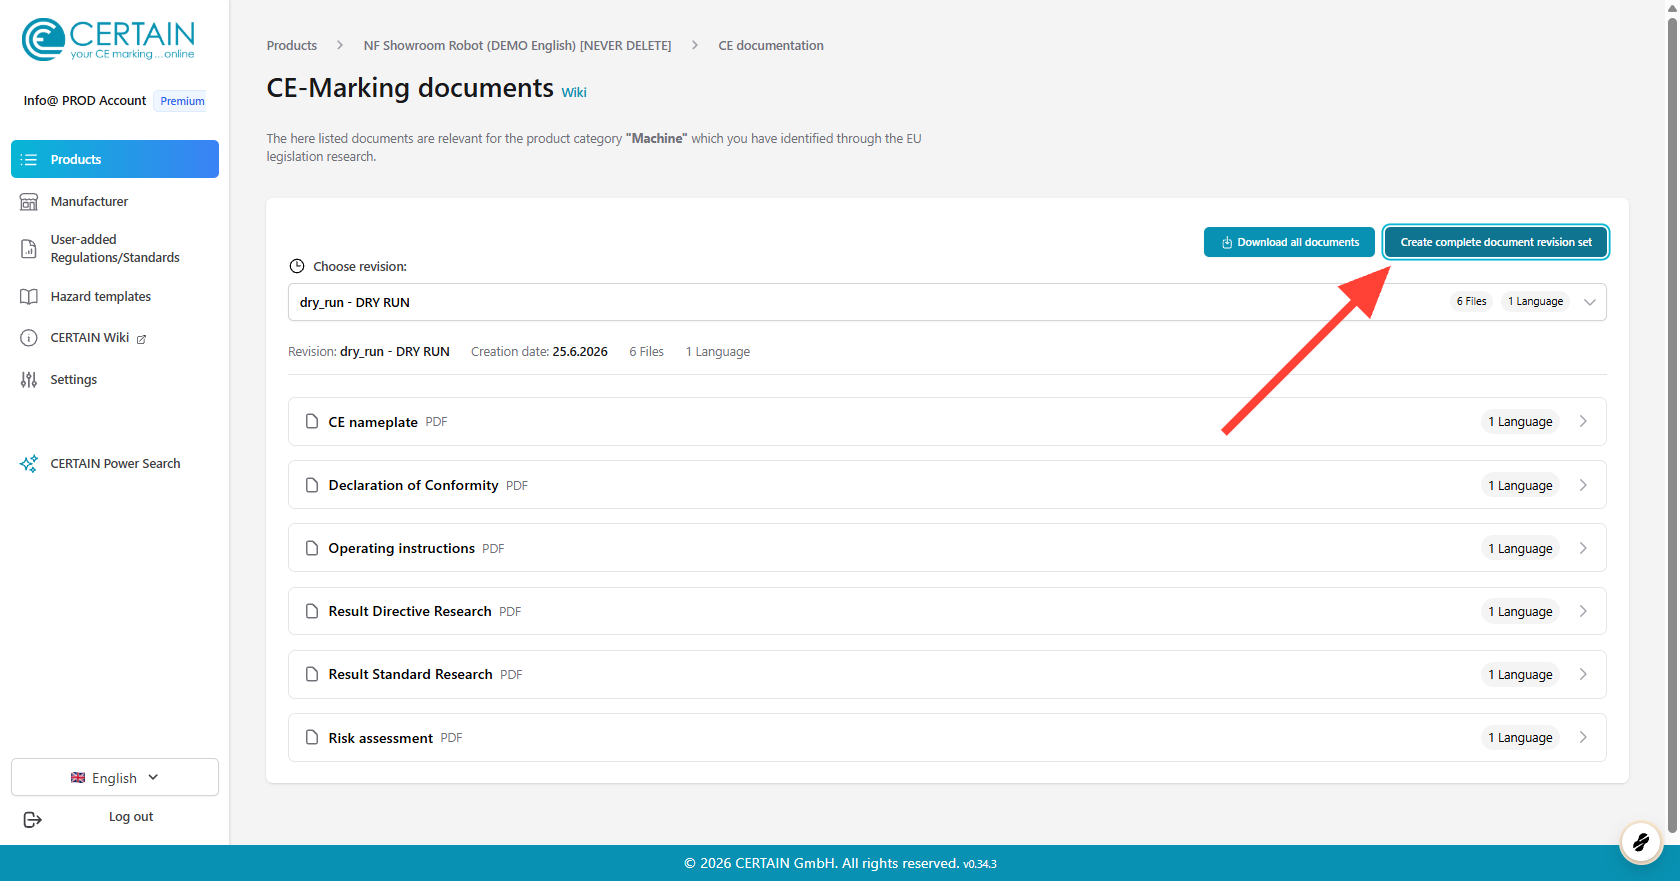Click 1 Language badge in Risk assessment row
This screenshot has width=1680, height=881.
(x=1520, y=737)
